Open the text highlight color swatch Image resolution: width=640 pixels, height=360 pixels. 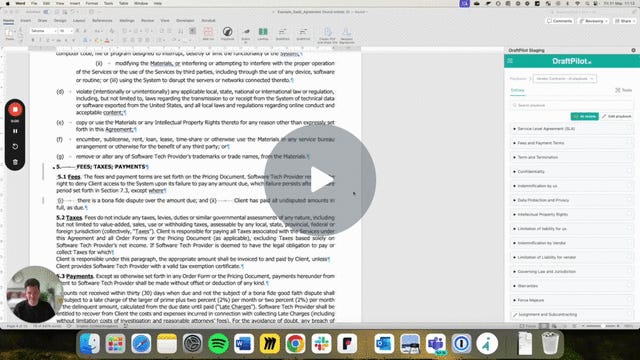point(97,40)
